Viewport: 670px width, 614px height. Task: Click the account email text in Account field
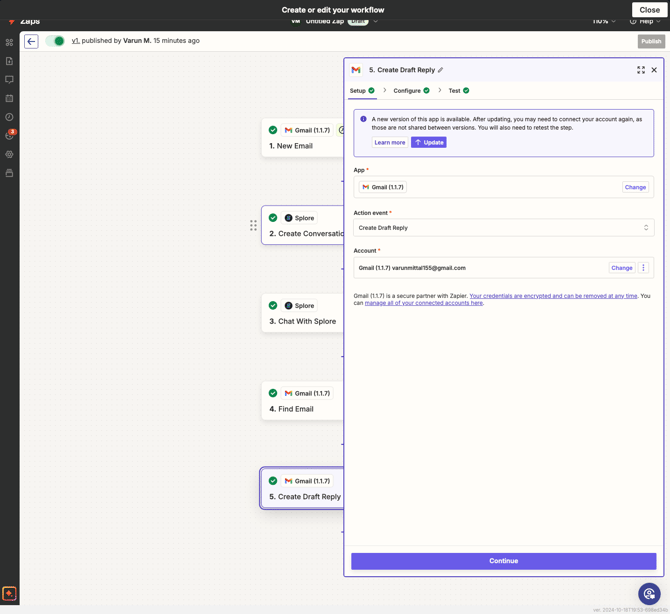[x=412, y=268]
